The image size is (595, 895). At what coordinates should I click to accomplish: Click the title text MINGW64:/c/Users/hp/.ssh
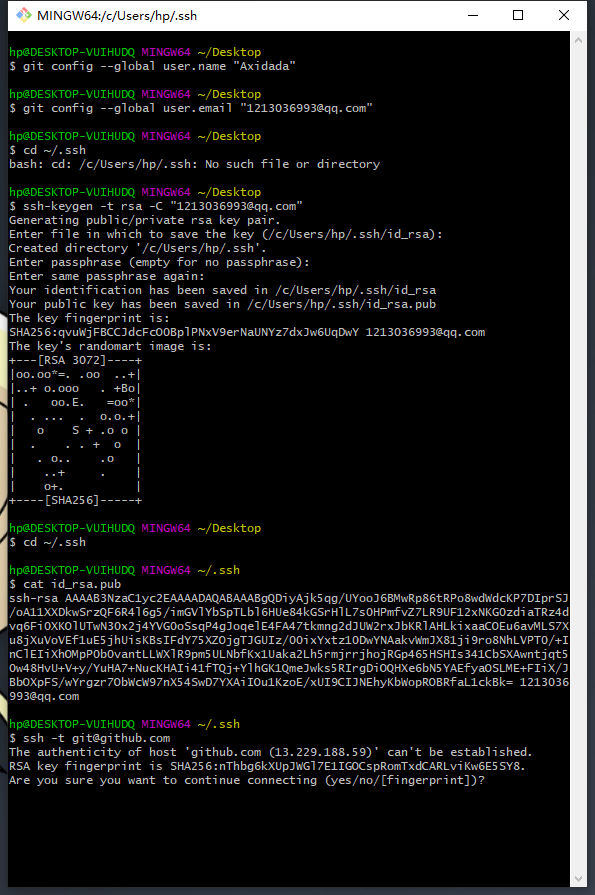(x=117, y=16)
